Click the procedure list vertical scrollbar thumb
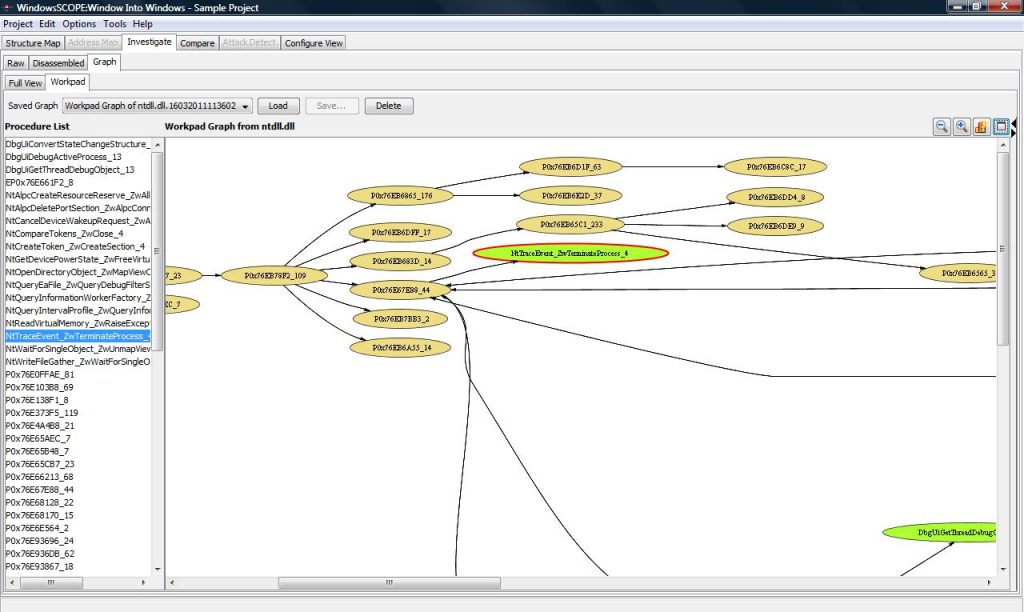1024x612 pixels. (x=157, y=251)
